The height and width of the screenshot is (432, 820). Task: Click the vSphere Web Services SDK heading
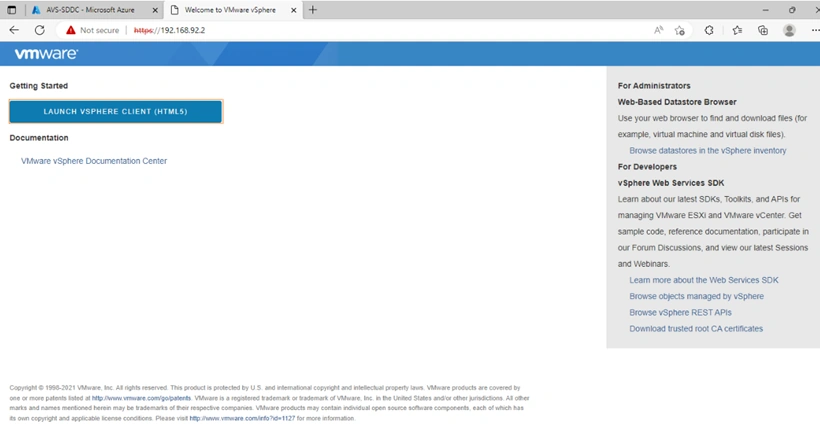(x=671, y=183)
